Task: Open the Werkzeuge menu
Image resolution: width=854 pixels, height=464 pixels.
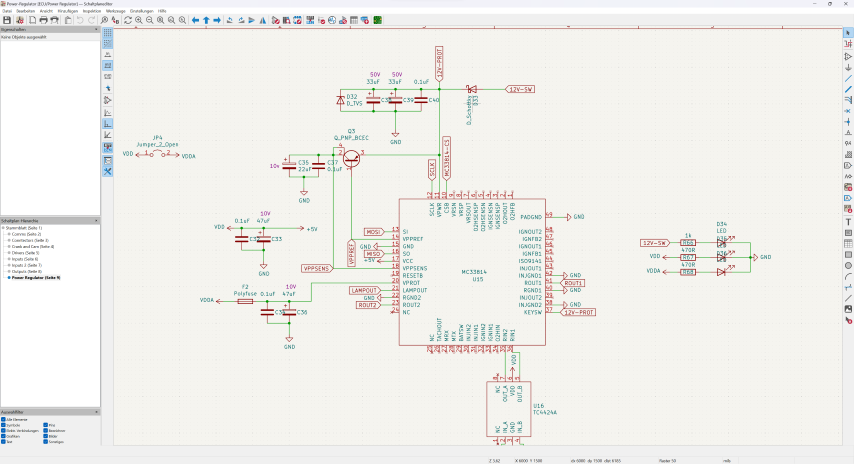Action: point(115,11)
